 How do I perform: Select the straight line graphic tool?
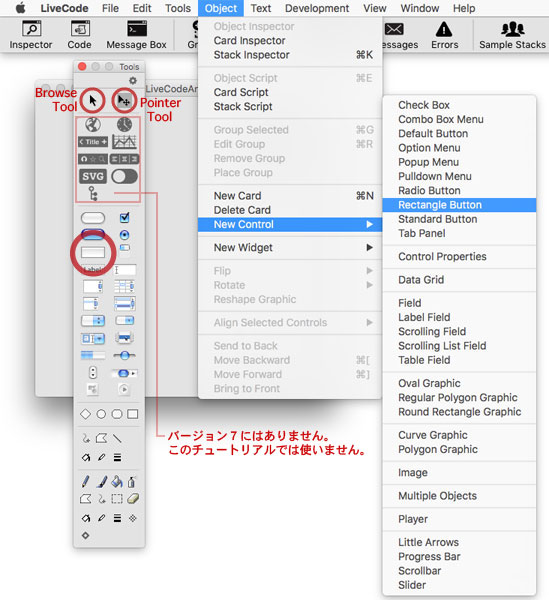117,438
